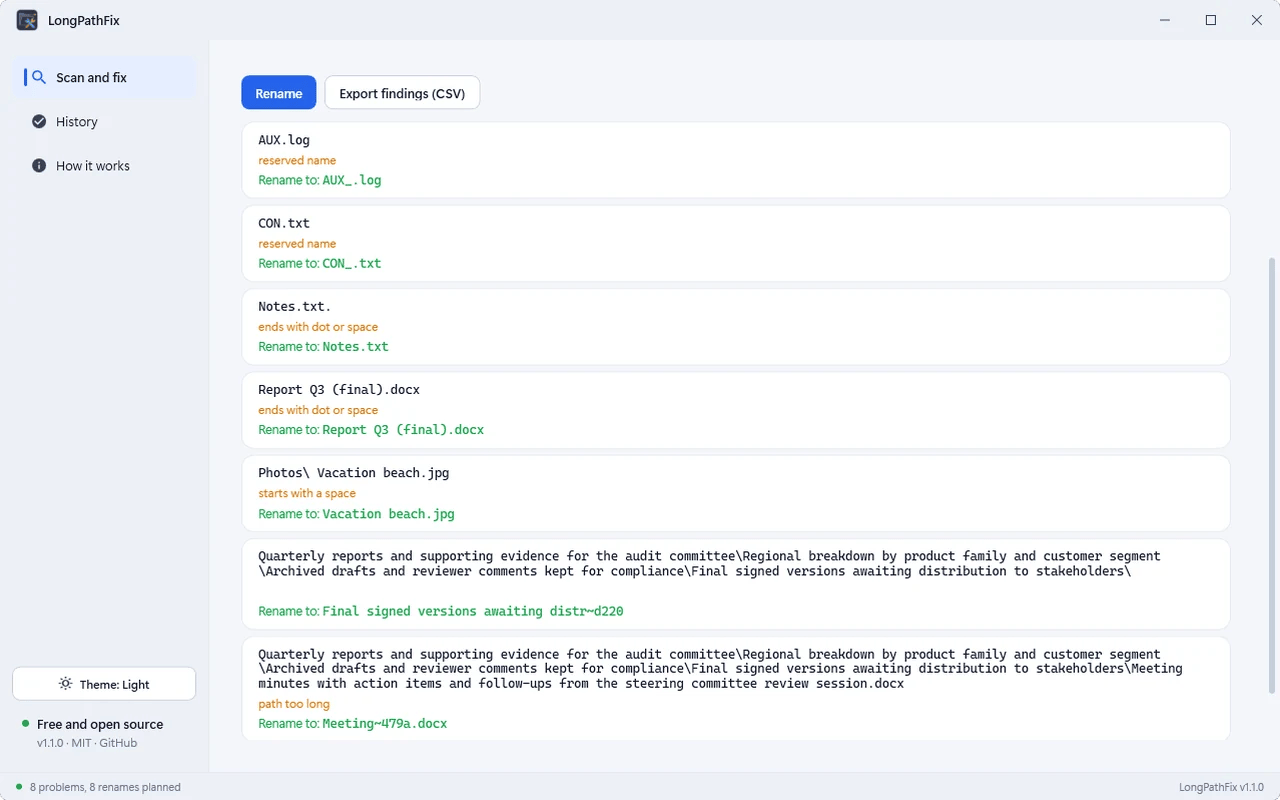
Task: Click the Free and open source label
Action: pyautogui.click(x=100, y=724)
